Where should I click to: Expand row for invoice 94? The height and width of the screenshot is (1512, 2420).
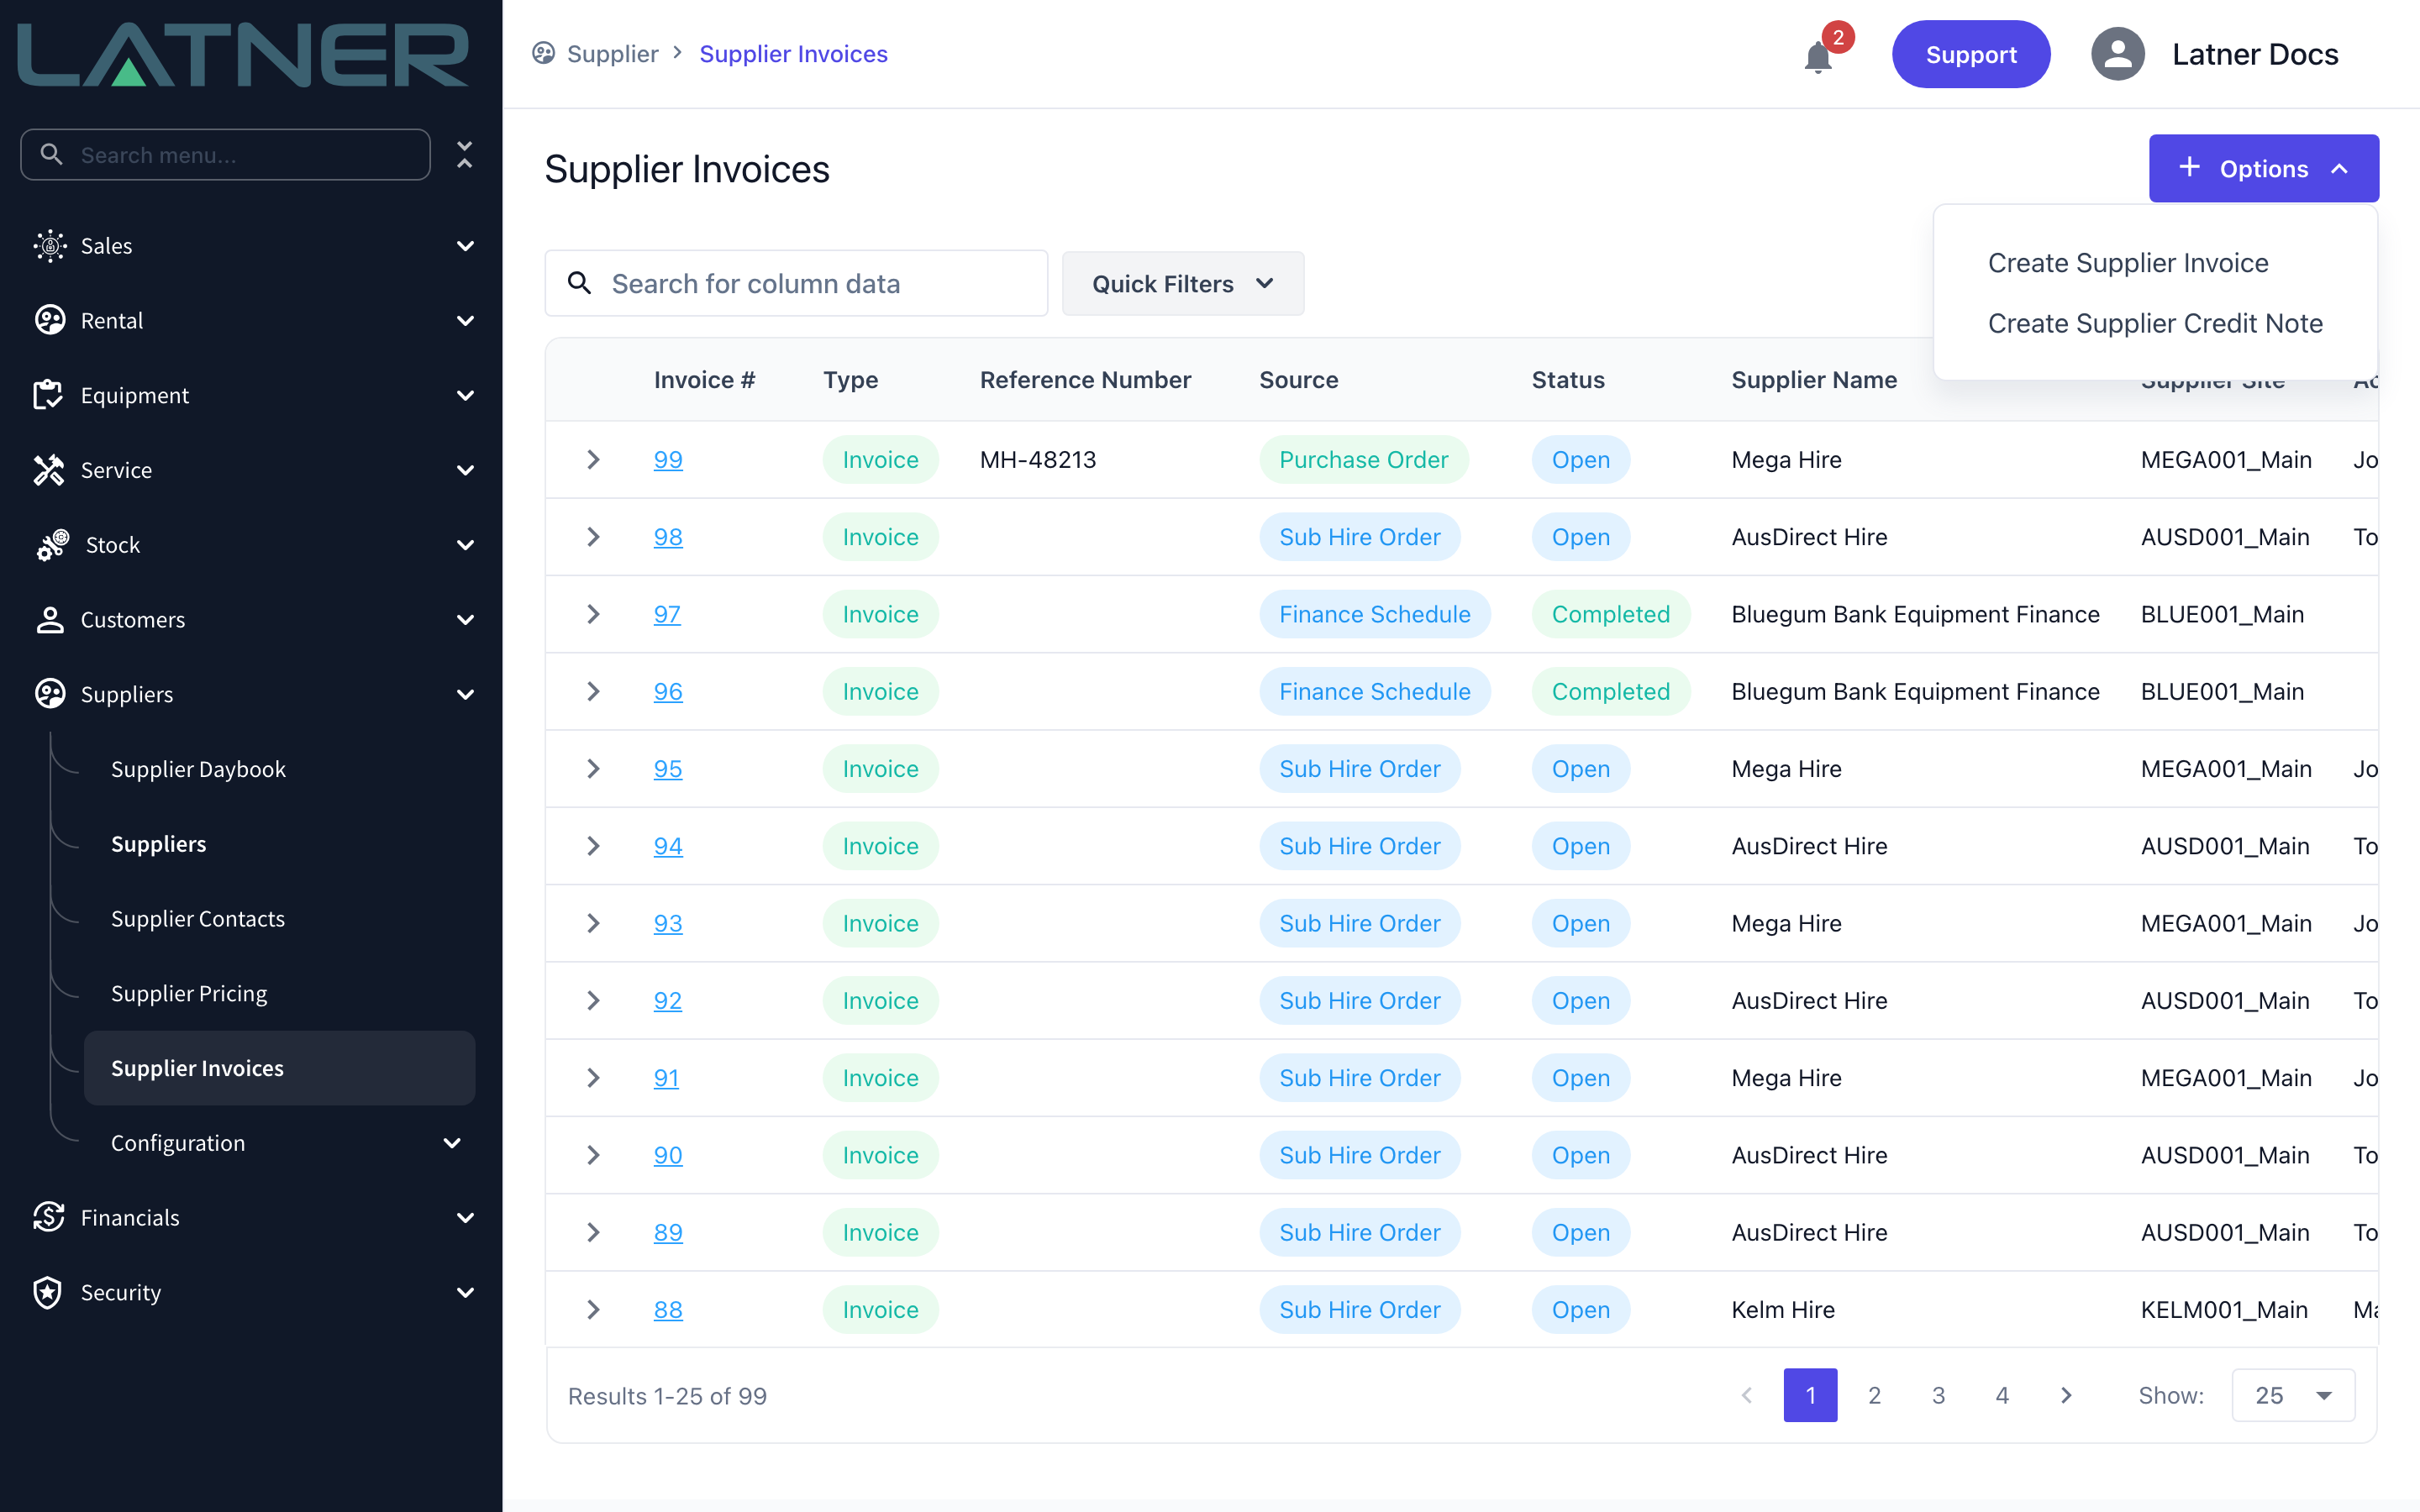point(593,846)
